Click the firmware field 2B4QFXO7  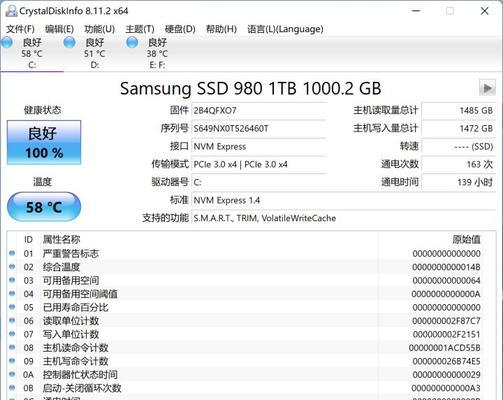[259, 110]
